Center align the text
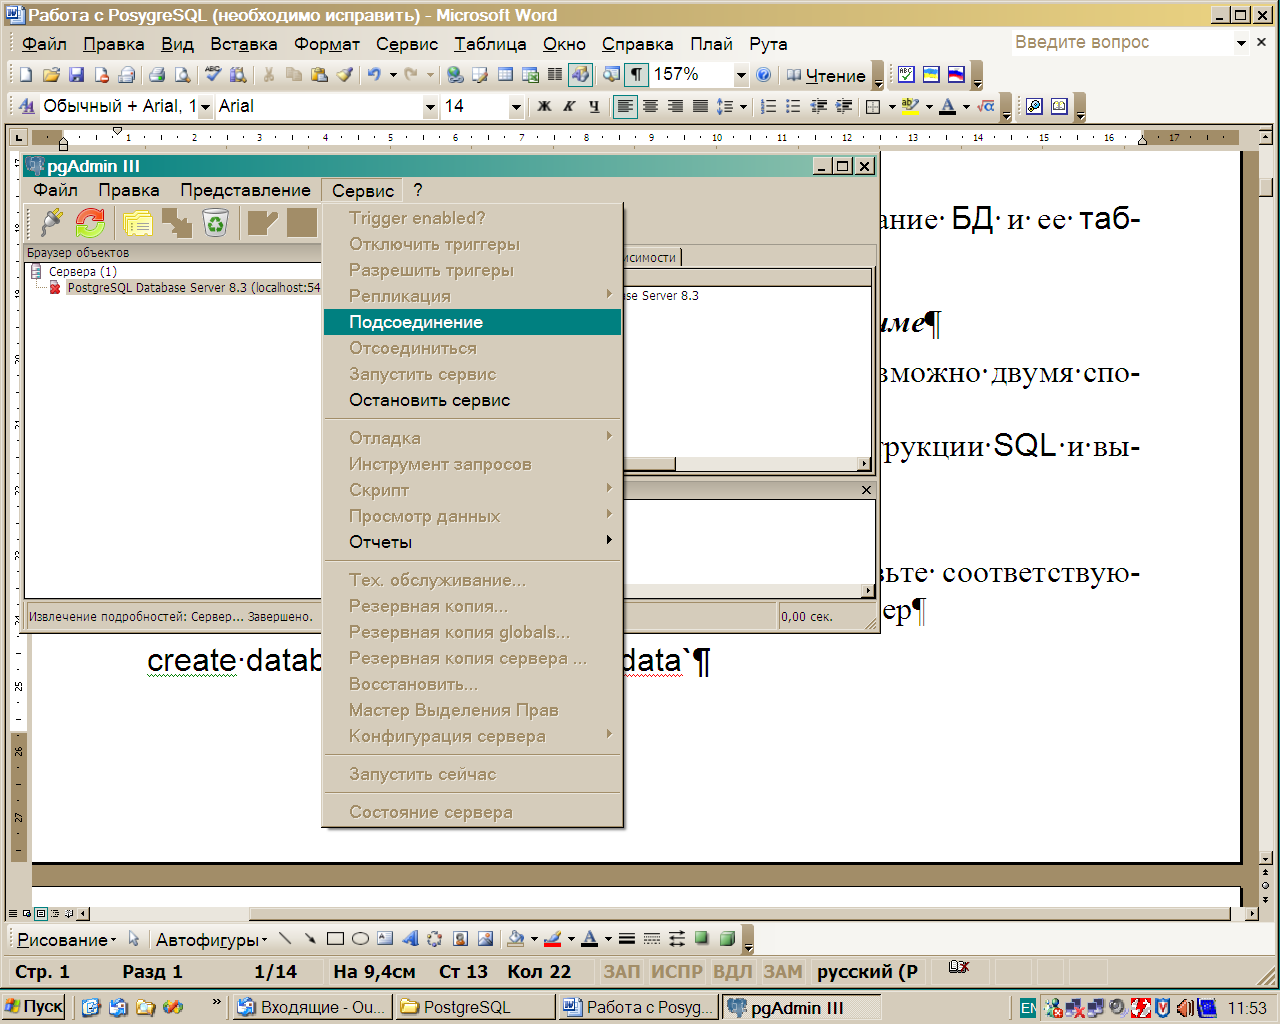1280x1024 pixels. (x=650, y=106)
